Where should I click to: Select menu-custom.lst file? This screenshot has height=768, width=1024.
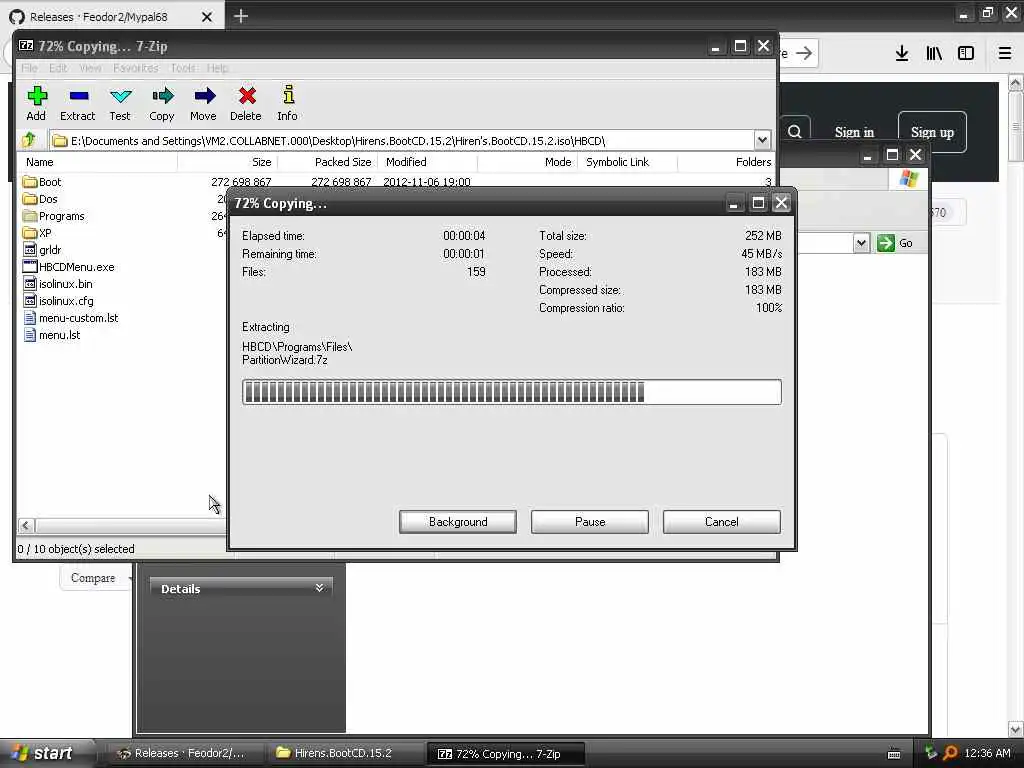tap(71, 318)
